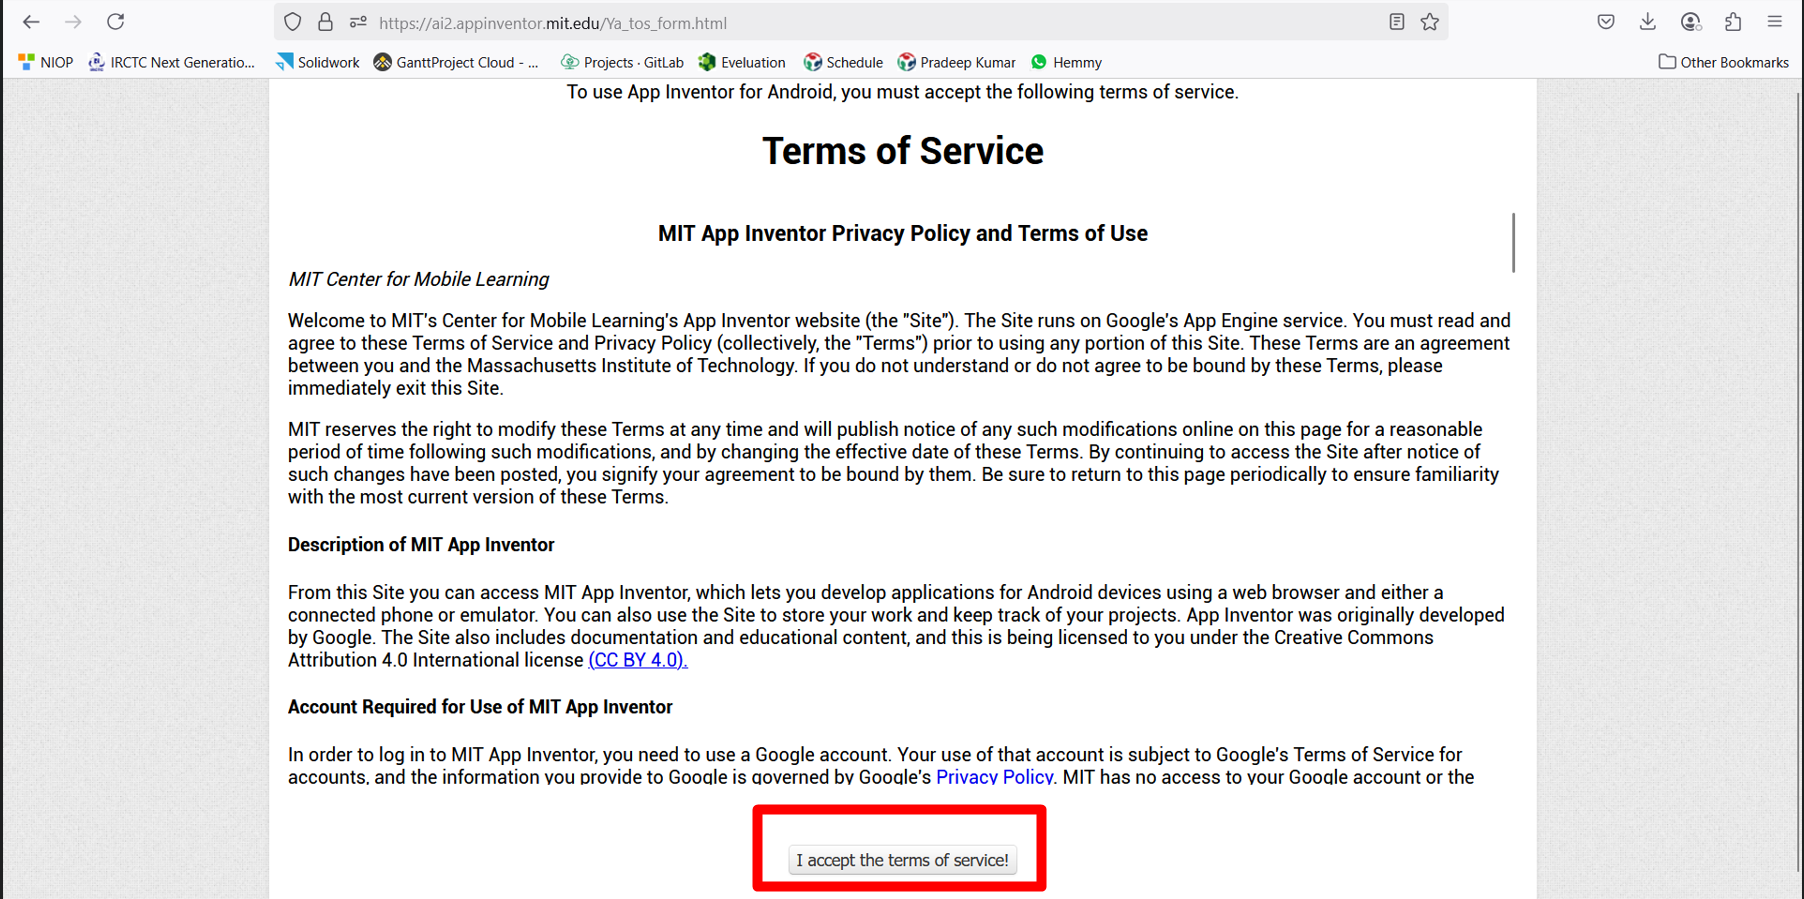Open the account profile icon
This screenshot has height=899, width=1804.
[x=1691, y=22]
